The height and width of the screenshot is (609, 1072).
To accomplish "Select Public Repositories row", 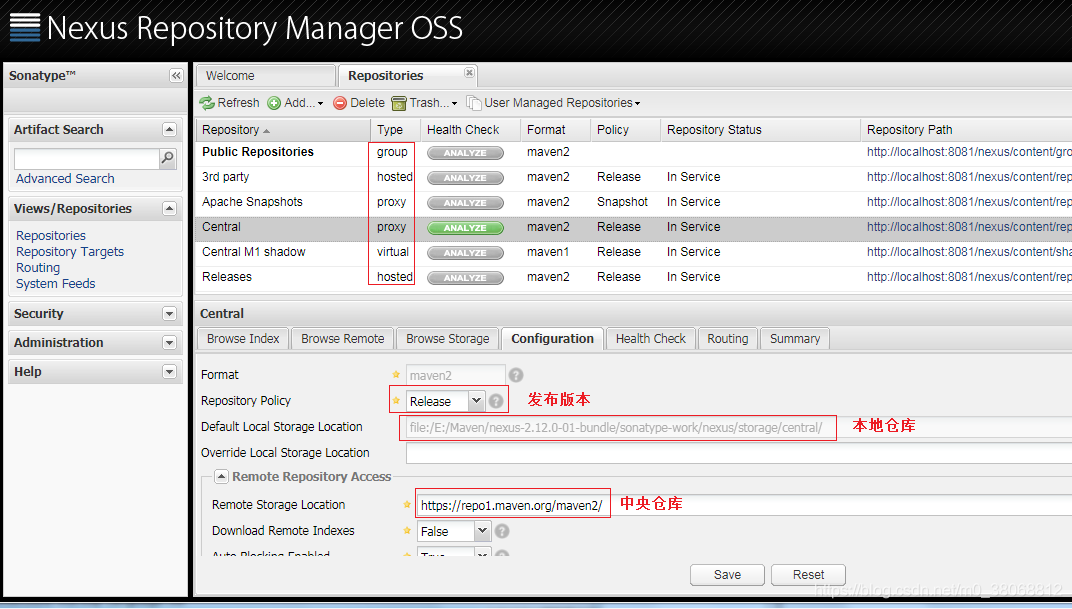I will coord(633,152).
